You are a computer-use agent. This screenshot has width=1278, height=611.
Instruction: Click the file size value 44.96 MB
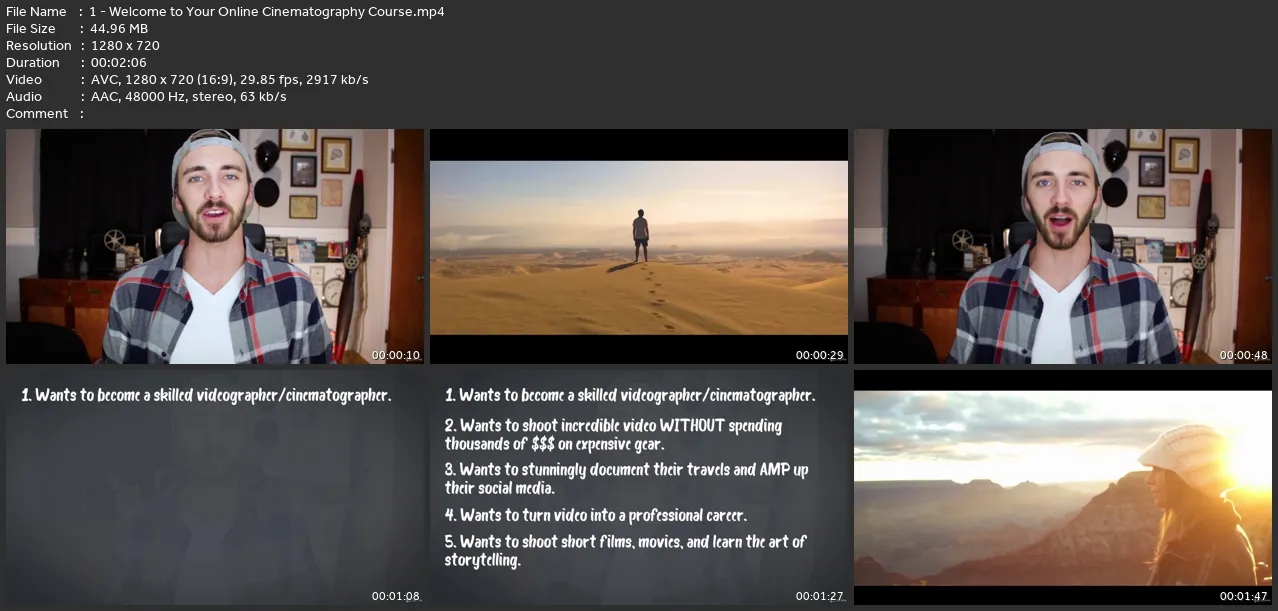[119, 29]
